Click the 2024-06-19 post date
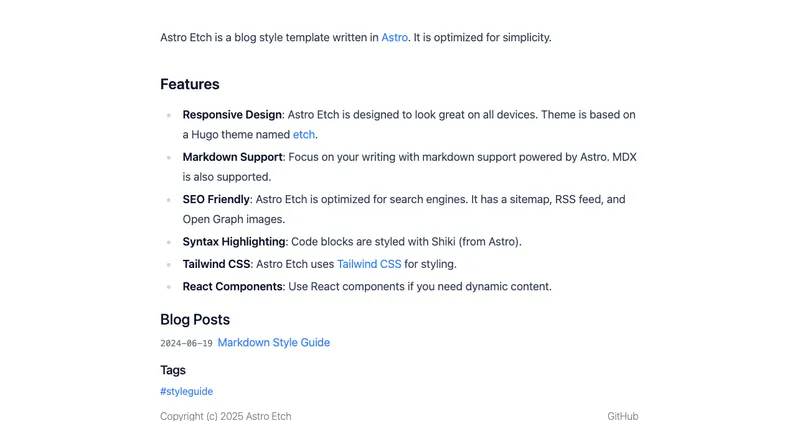Viewport: 800px width, 421px height. point(186,344)
